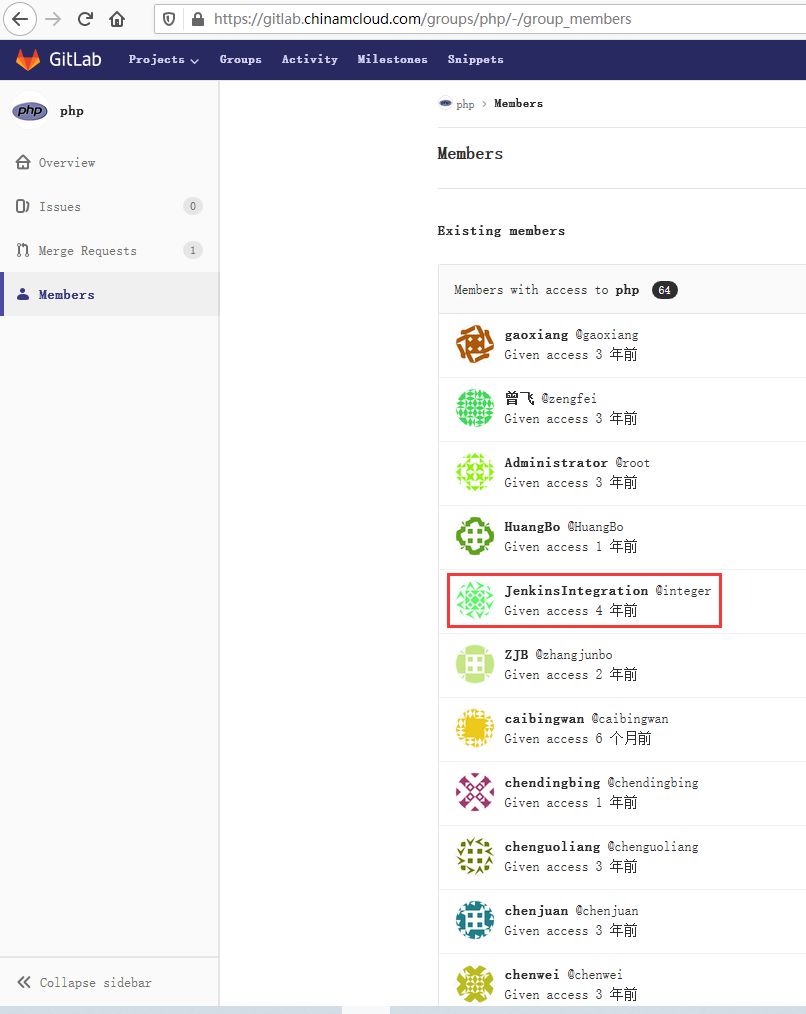
Task: Click the php breadcrumb link
Action: [465, 104]
